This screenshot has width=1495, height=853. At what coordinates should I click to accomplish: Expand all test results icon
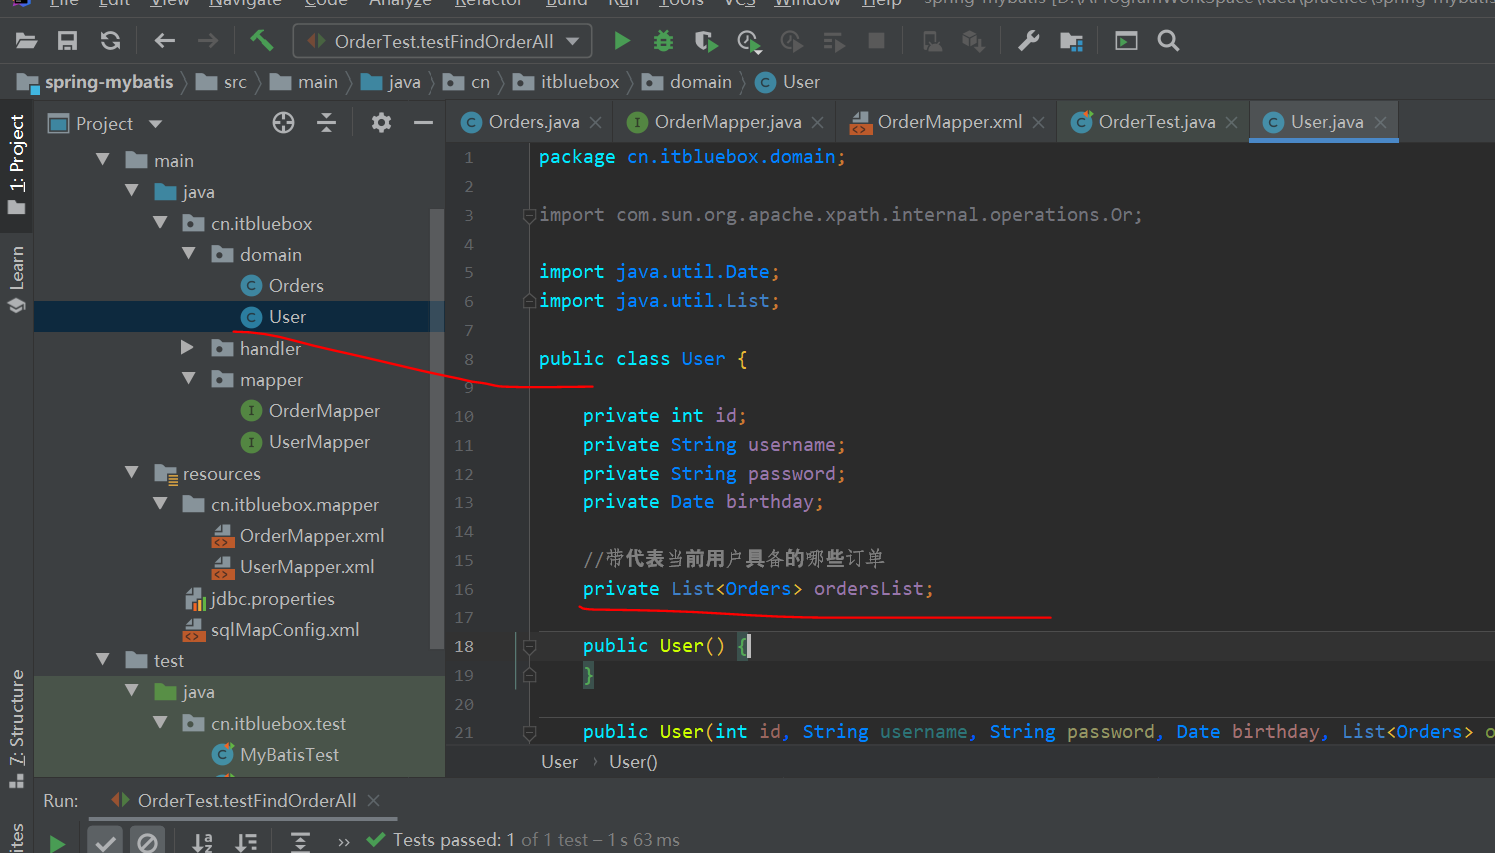click(x=300, y=842)
